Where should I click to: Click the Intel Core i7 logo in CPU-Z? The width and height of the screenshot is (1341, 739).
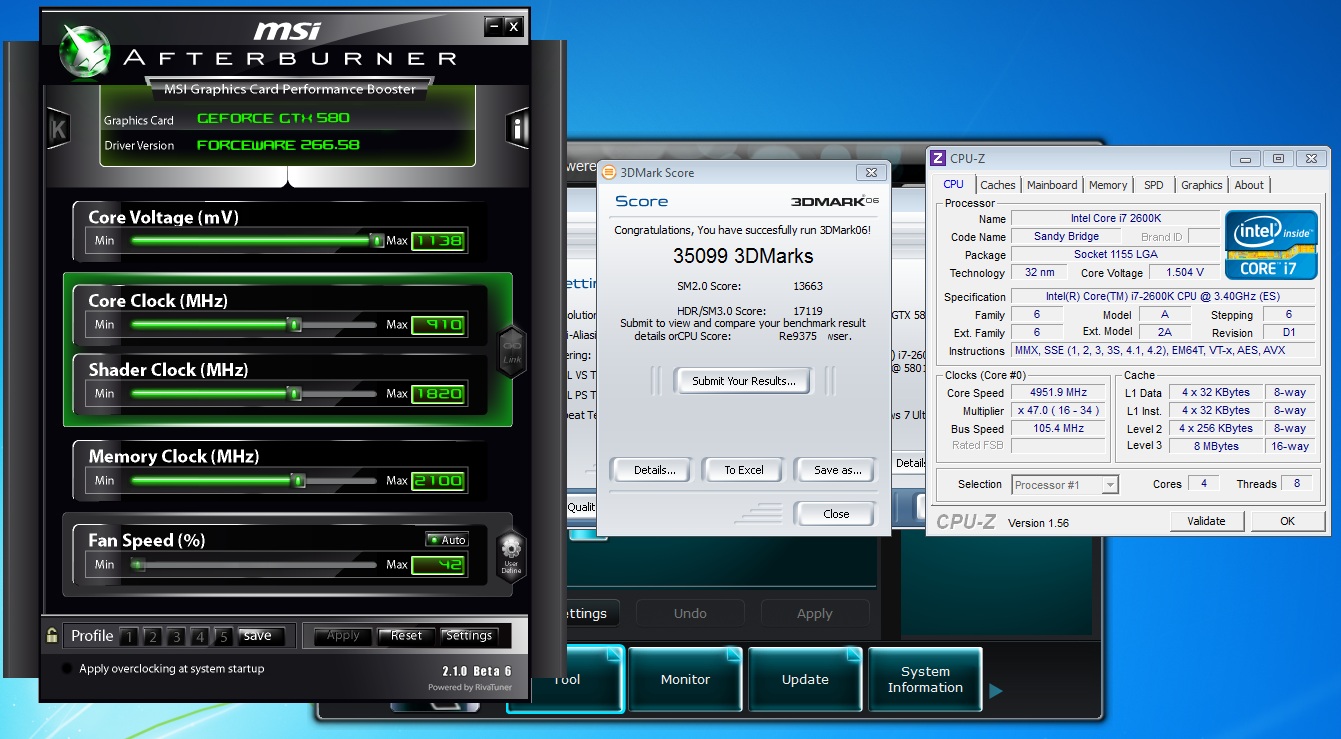(1271, 245)
